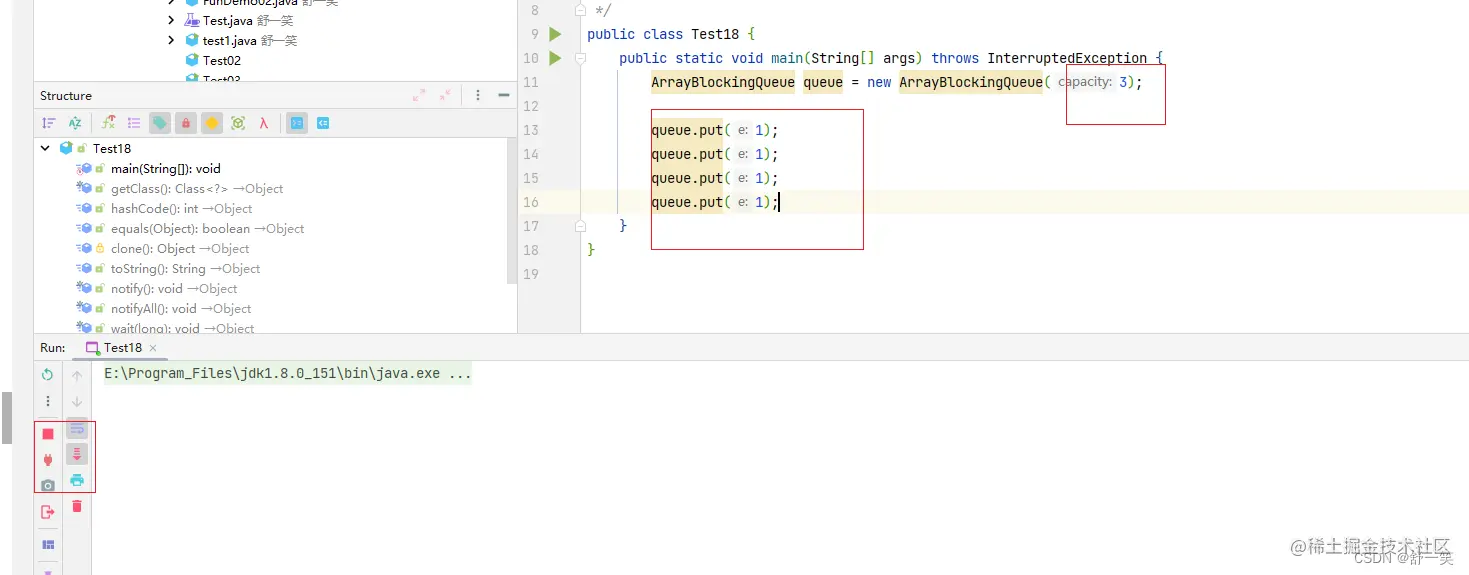Click line number 19 in the gutter

click(x=531, y=274)
